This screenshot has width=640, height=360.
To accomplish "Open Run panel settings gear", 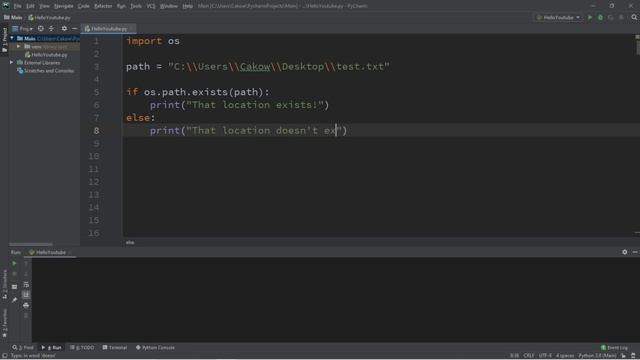I will tap(624, 252).
